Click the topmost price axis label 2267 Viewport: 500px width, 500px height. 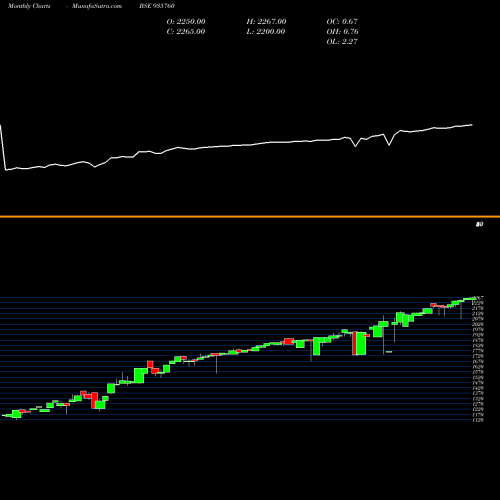pyautogui.click(x=478, y=297)
